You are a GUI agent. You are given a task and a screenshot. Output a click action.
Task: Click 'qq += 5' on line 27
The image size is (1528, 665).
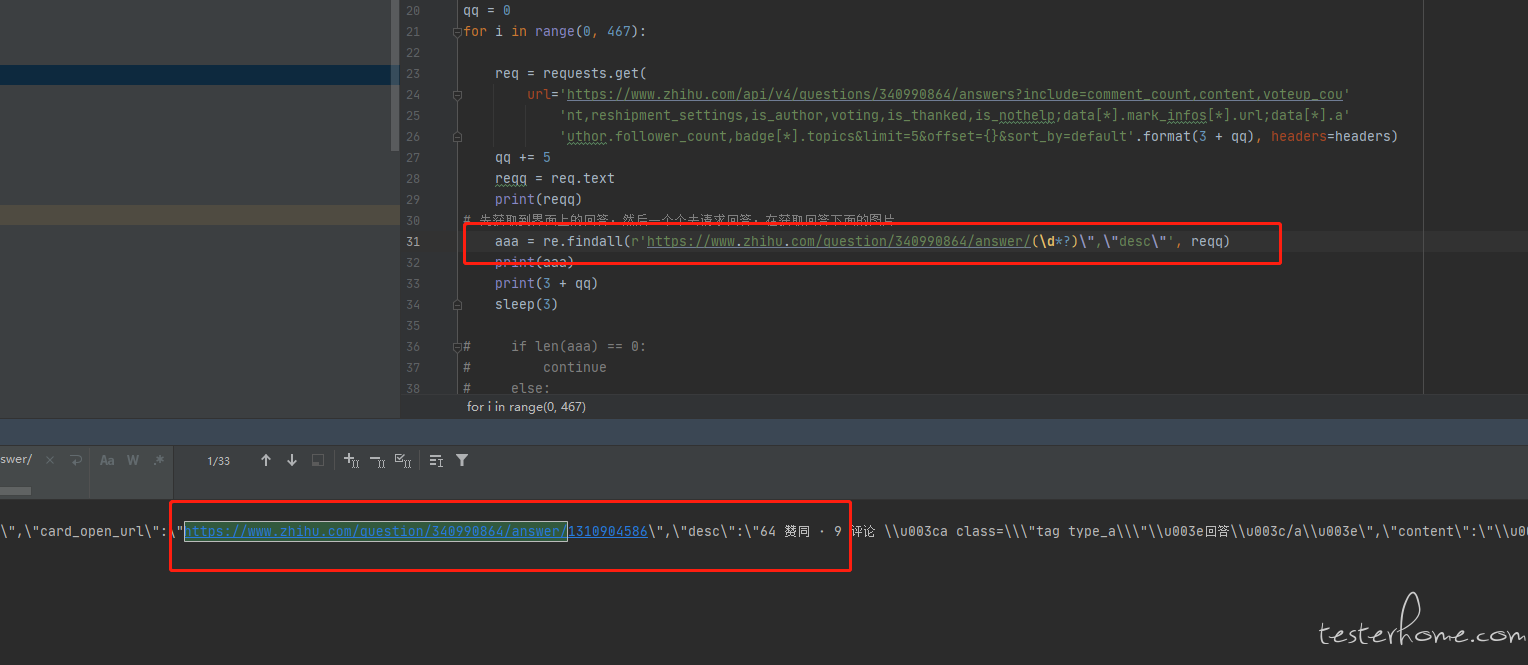(523, 158)
